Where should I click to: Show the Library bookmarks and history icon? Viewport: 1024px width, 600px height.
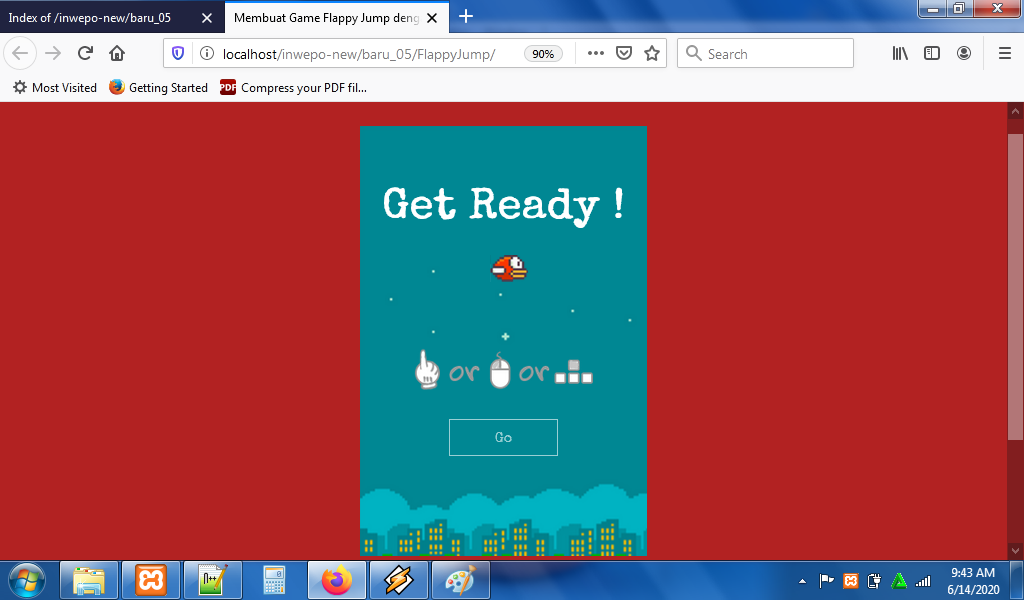pyautogui.click(x=900, y=54)
